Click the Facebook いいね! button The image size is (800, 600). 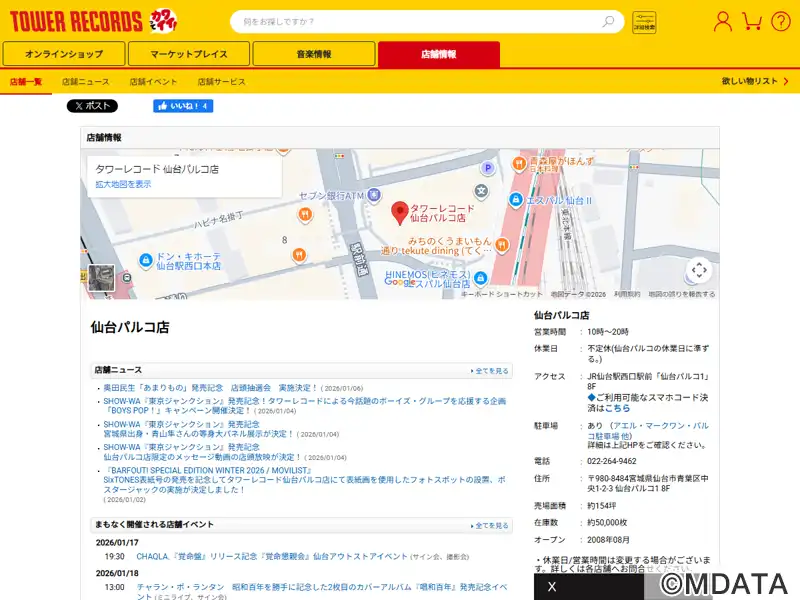[x=182, y=106]
